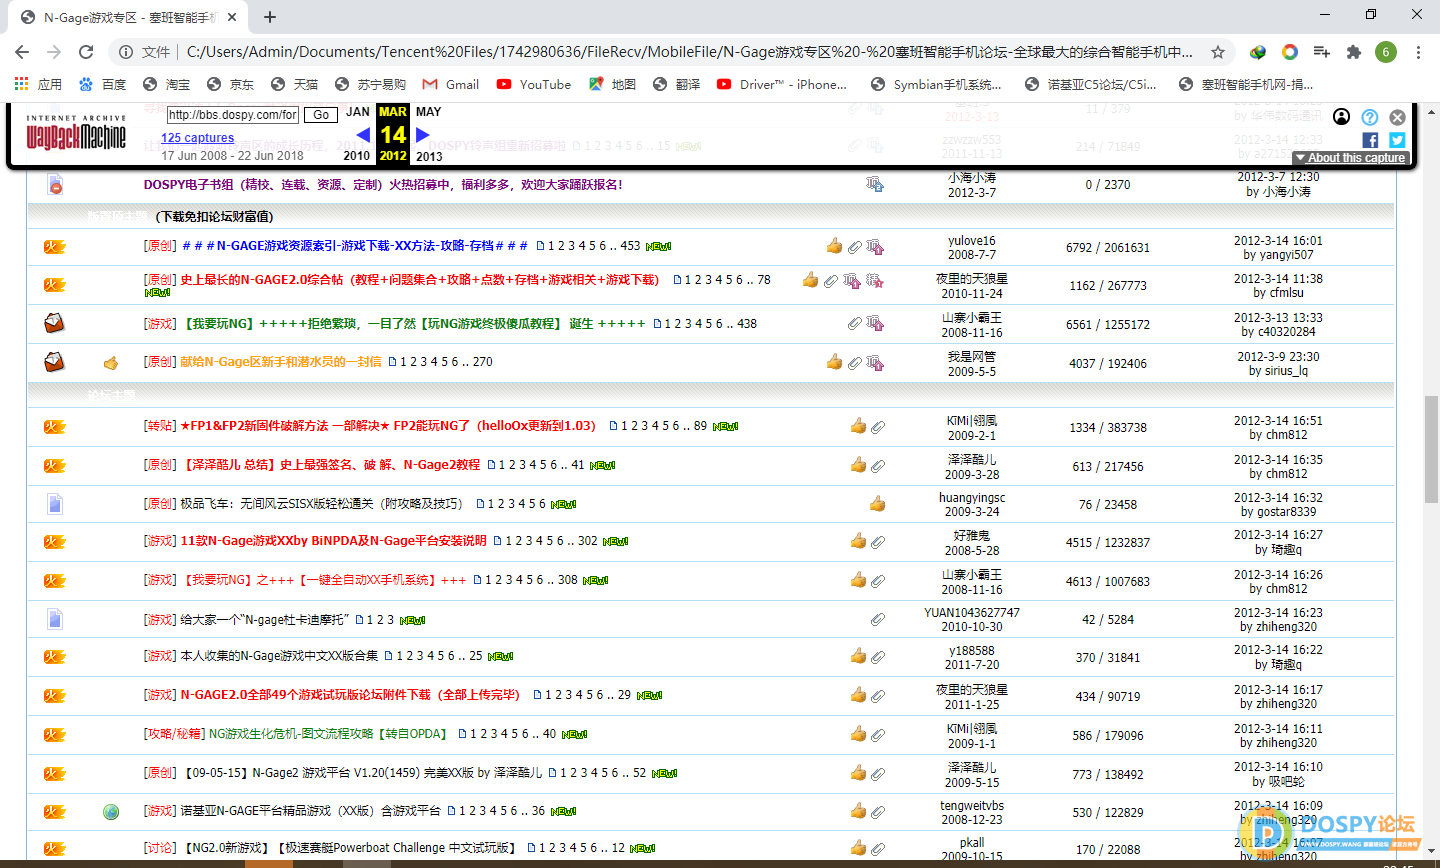This screenshot has height=868, width=1440.
Task: Open the Chrome three-dot menu
Action: click(x=1418, y=52)
